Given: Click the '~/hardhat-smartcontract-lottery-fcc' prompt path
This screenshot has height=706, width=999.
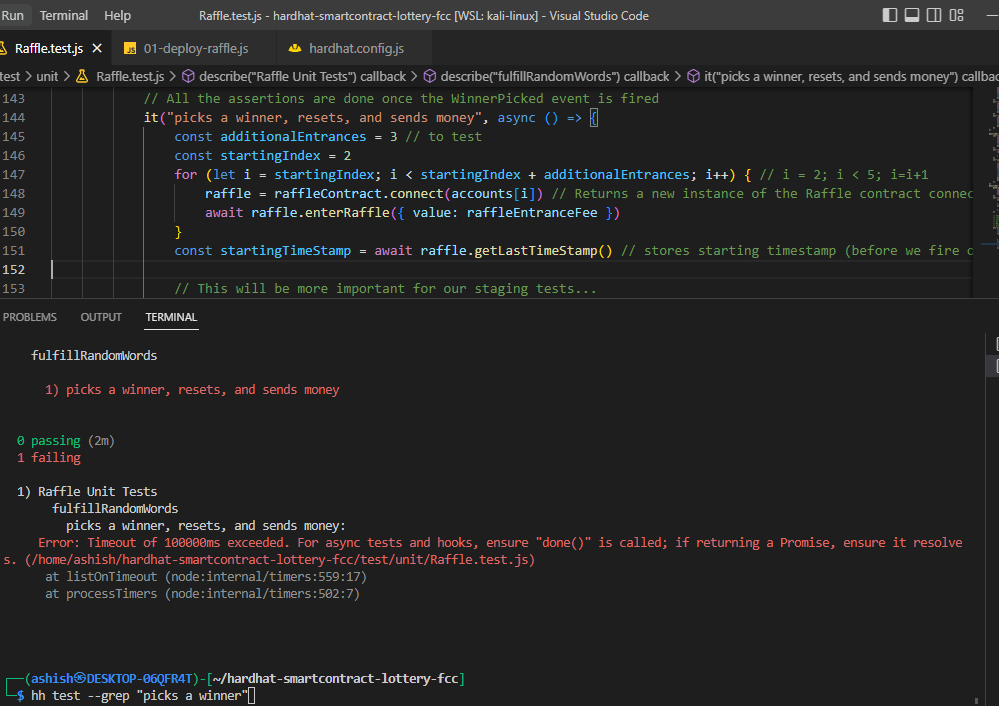Looking at the screenshot, I should (x=336, y=679).
